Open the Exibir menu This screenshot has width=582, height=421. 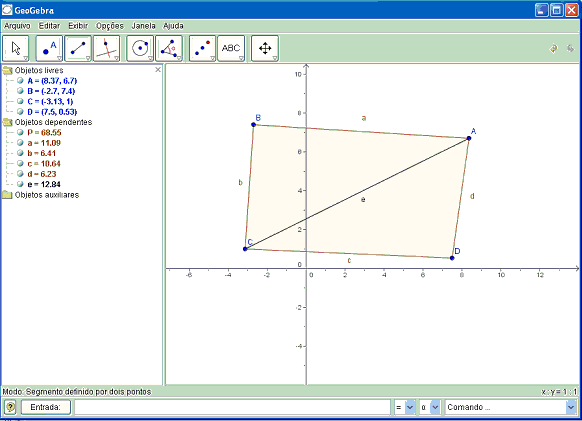point(78,26)
